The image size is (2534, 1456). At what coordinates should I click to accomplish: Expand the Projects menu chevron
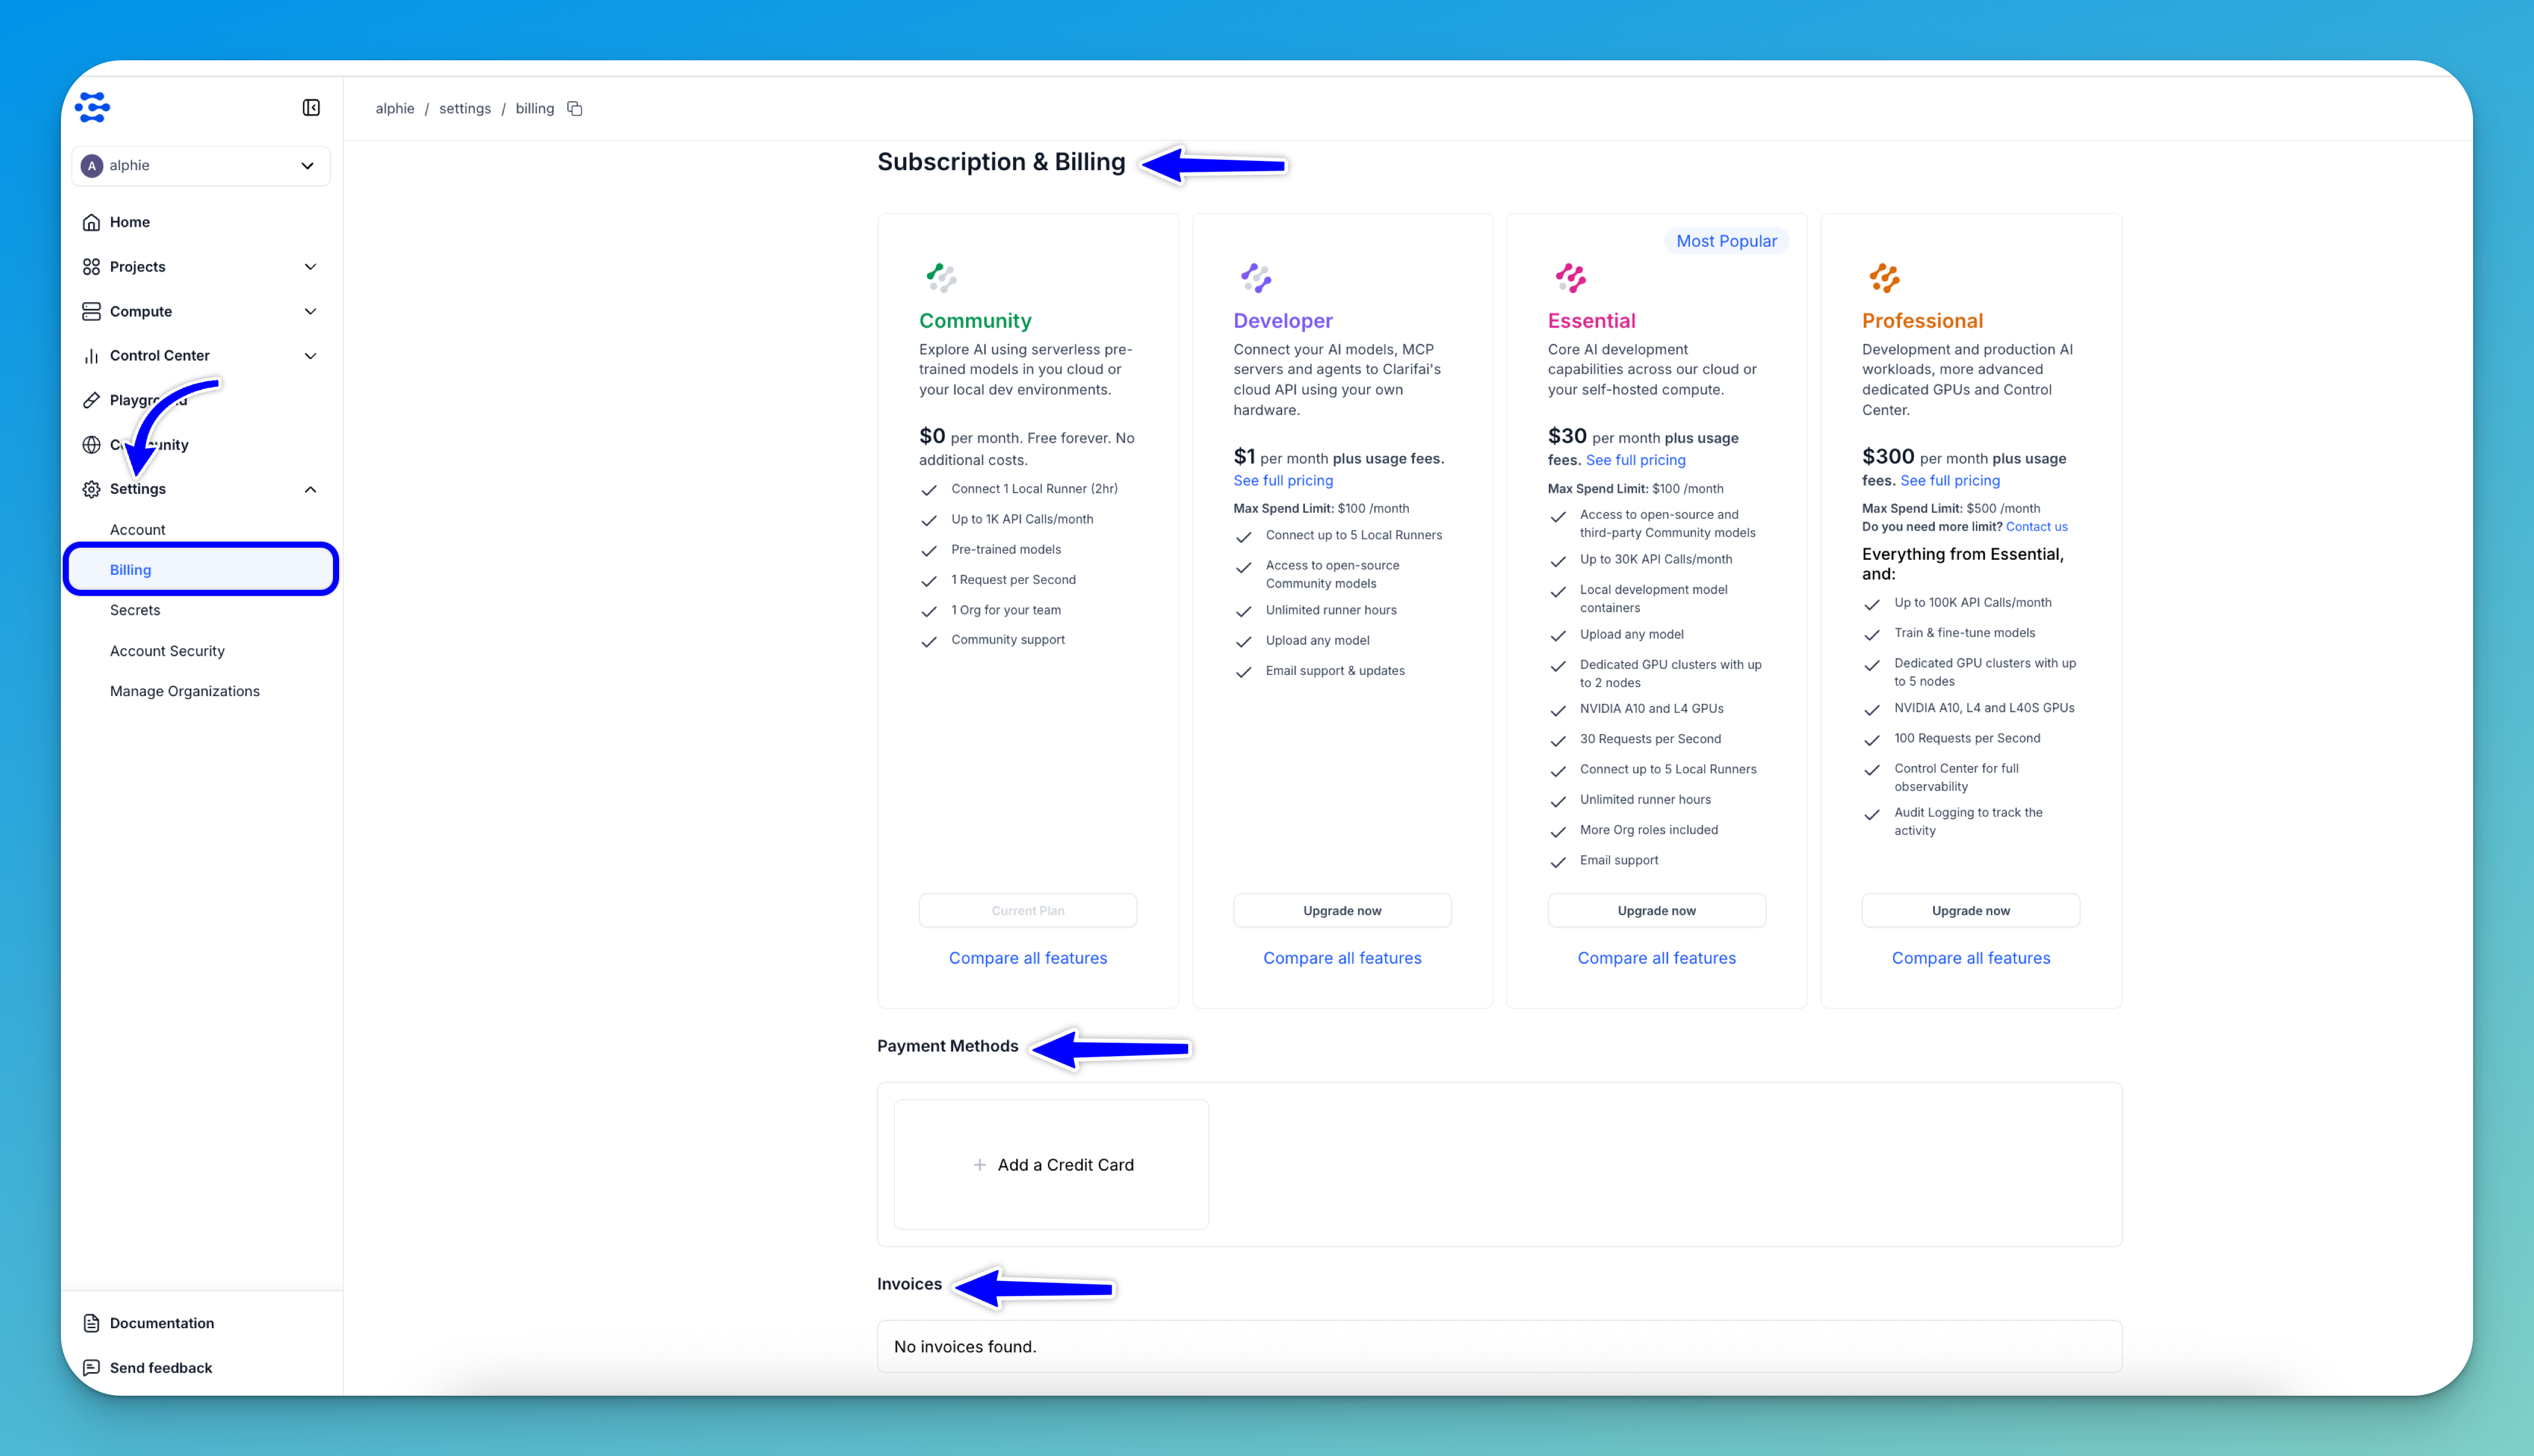310,267
